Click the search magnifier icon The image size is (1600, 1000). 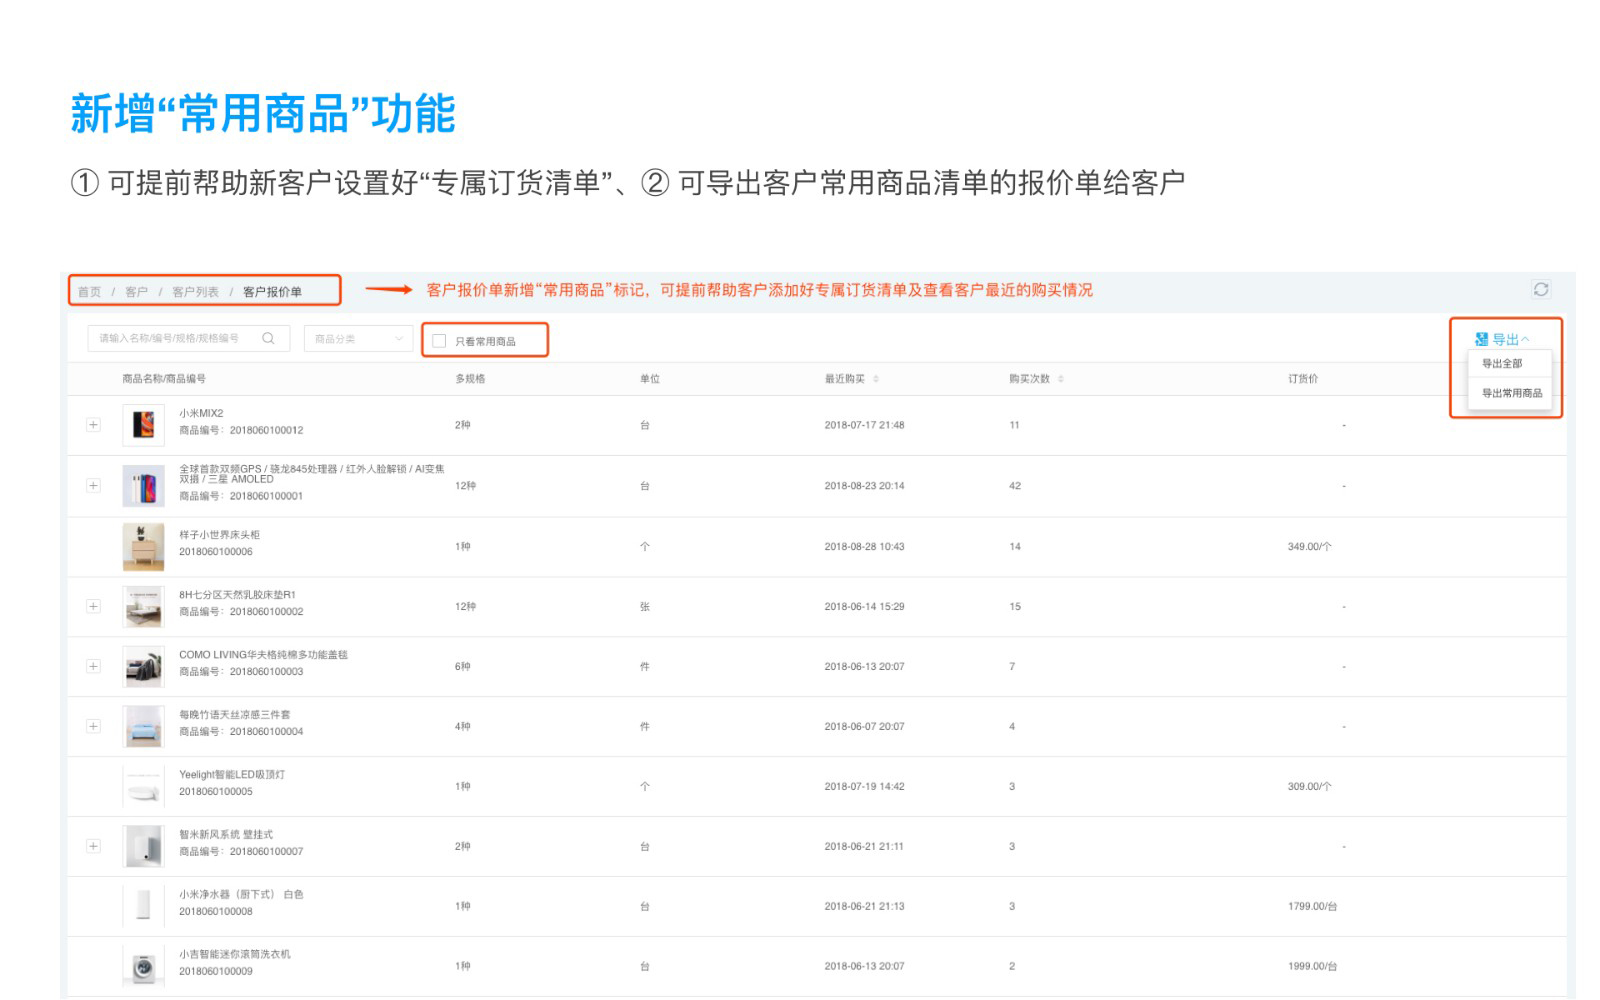click(268, 338)
